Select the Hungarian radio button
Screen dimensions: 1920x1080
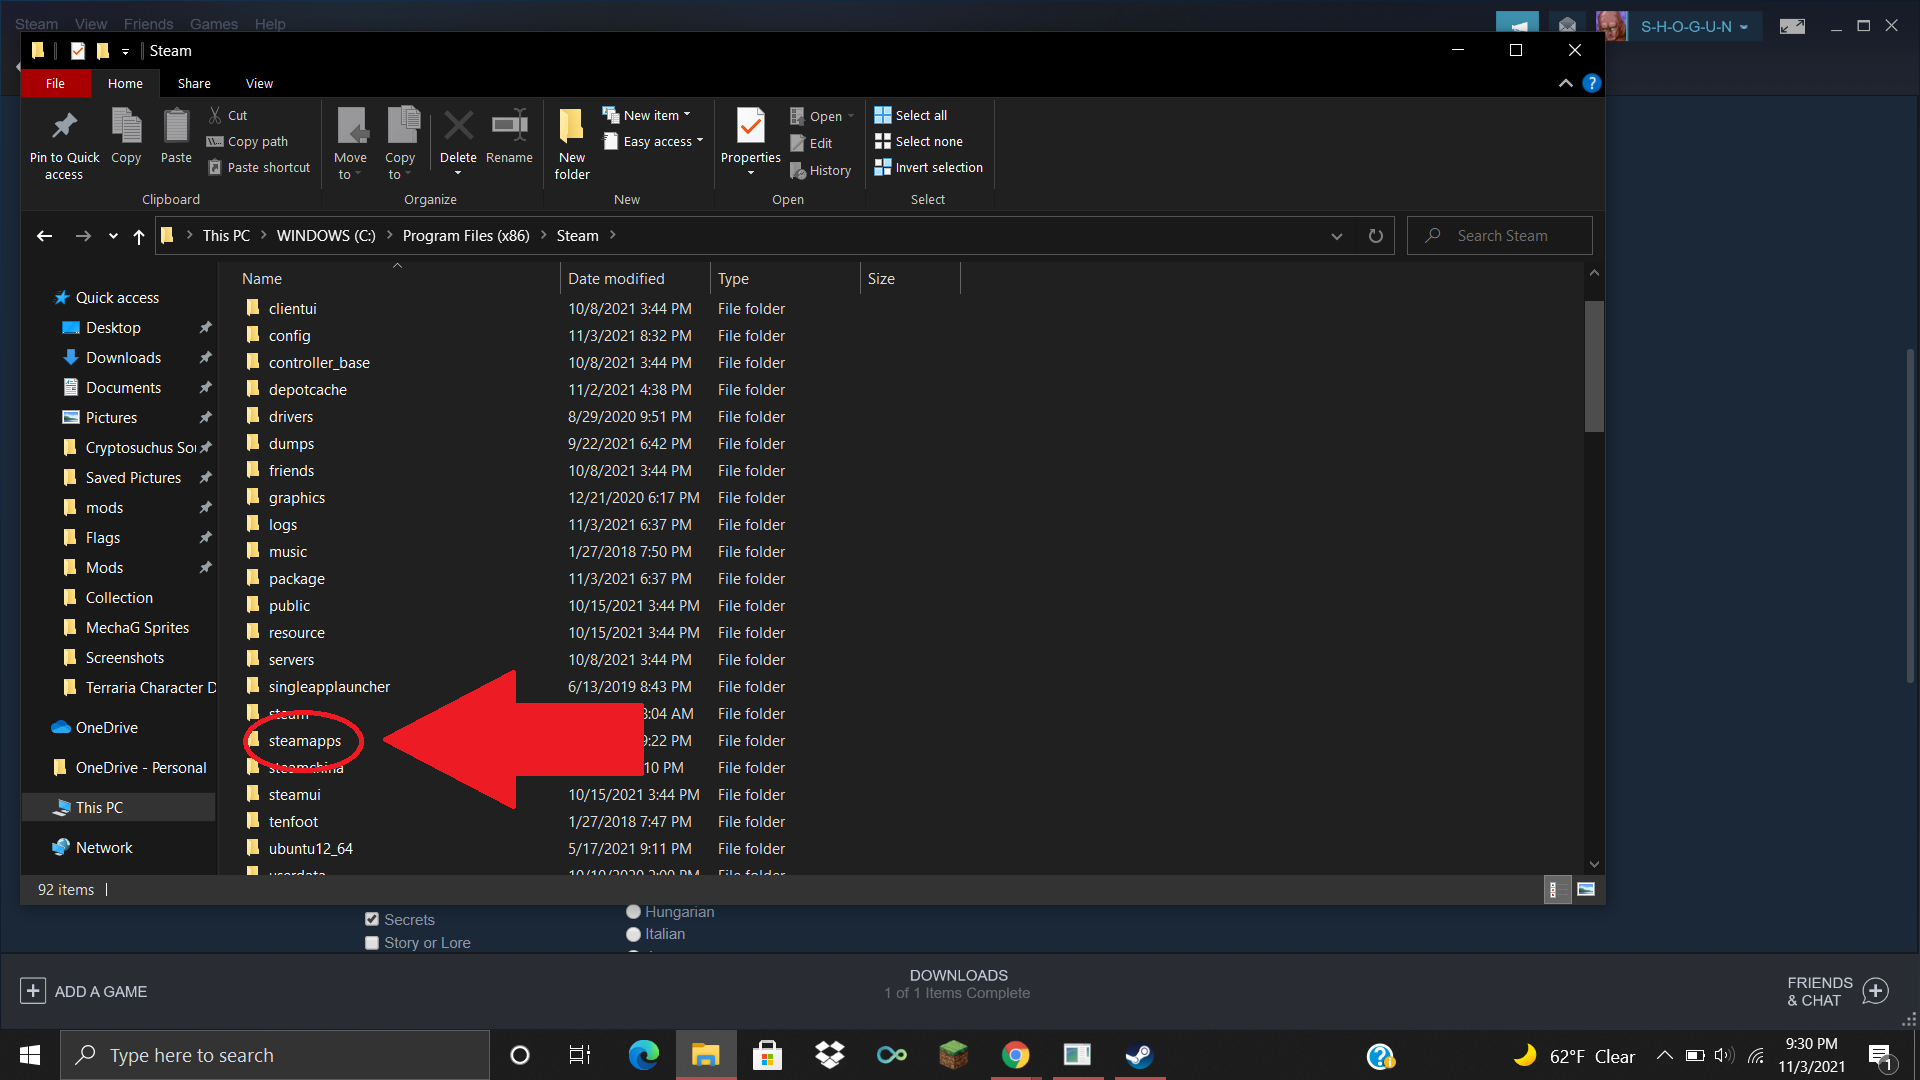(x=633, y=911)
